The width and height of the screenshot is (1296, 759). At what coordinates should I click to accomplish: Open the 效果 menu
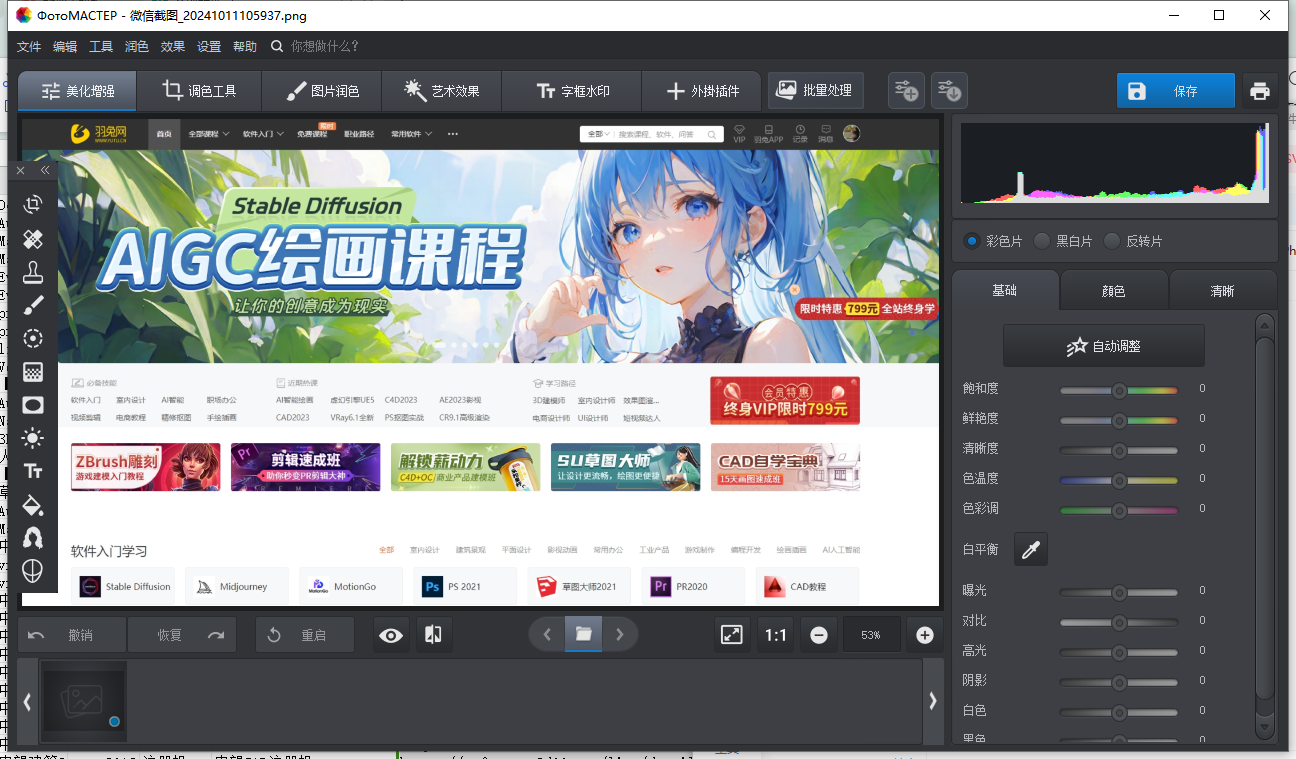[x=173, y=46]
